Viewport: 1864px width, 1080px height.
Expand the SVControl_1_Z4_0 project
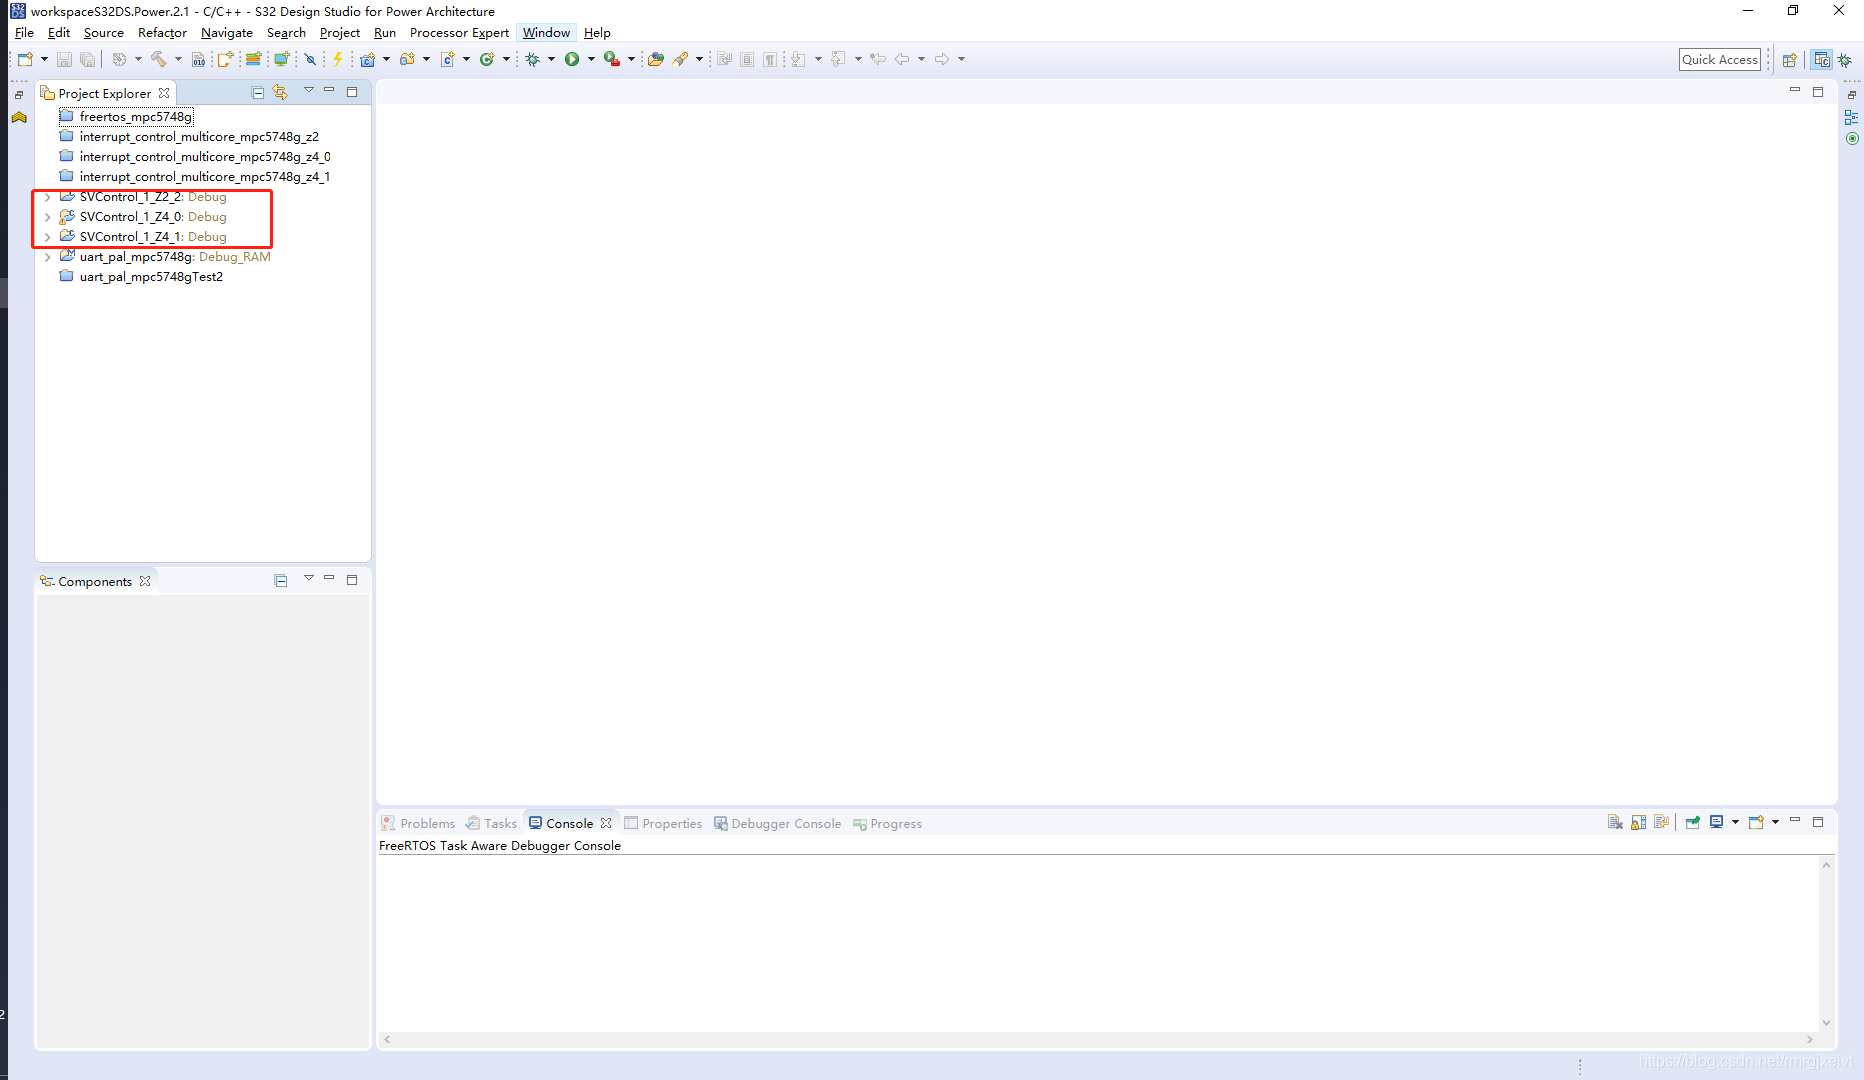47,217
